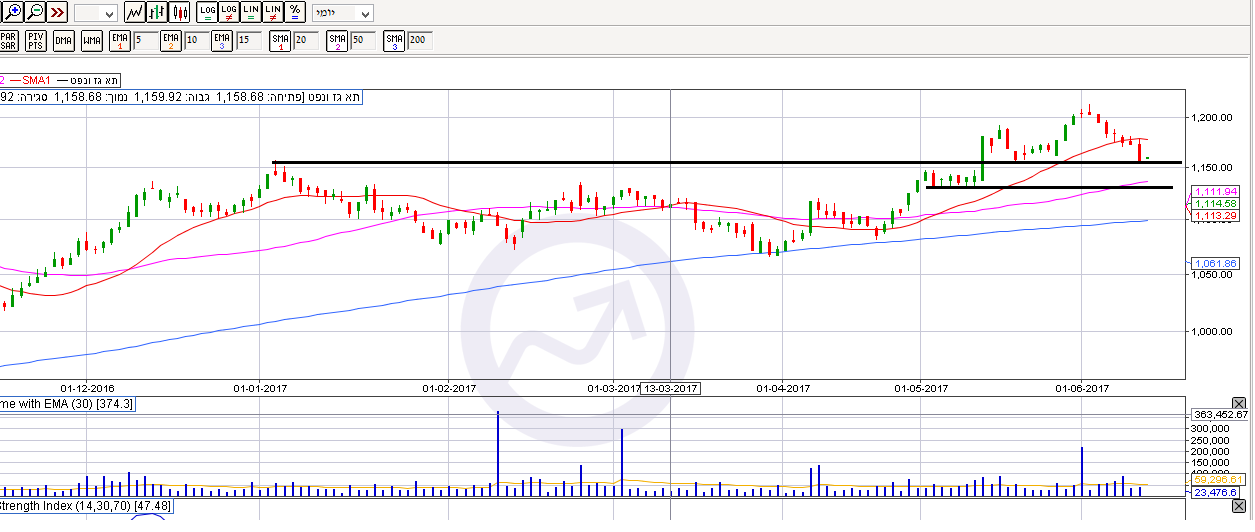Toggle the EMA 3 indicator
The image size is (1255, 532).
221,41
